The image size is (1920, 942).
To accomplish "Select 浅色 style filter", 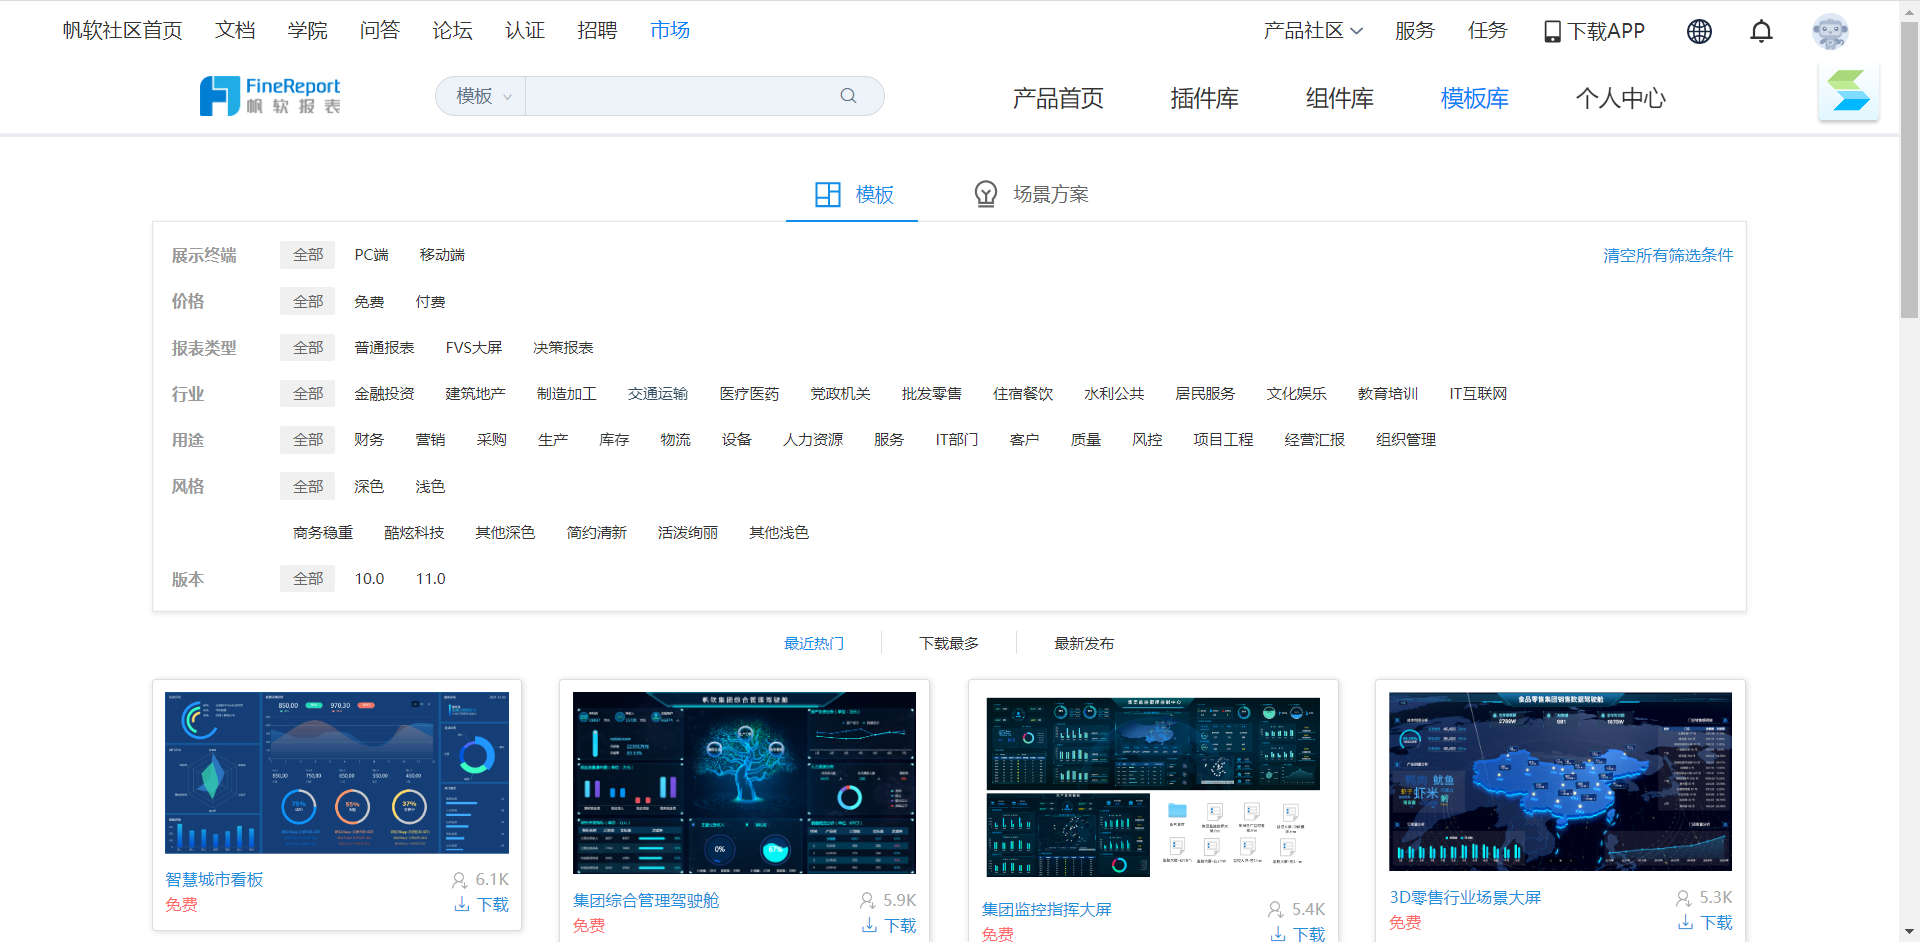I will (x=430, y=486).
